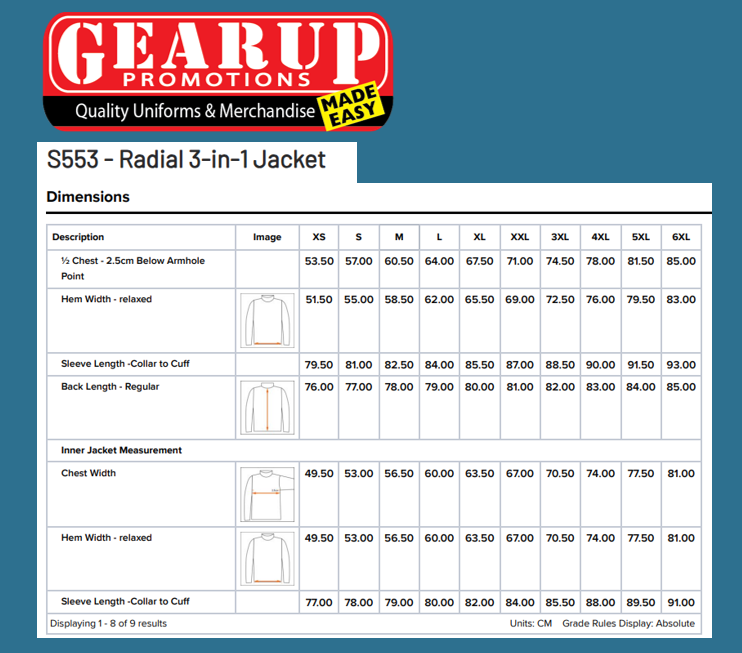The height and width of the screenshot is (653, 742).
Task: Open the first Hem Width diagram above Sleeve Length
Action: pos(268,320)
